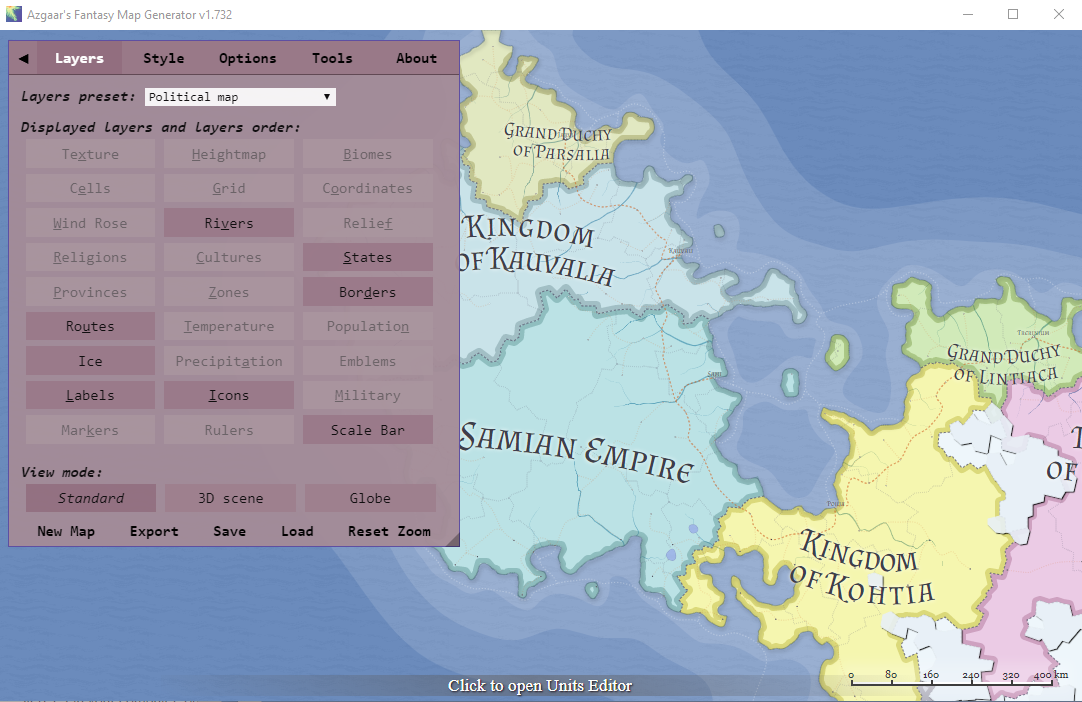
Task: Open the Tools tab
Action: point(332,59)
